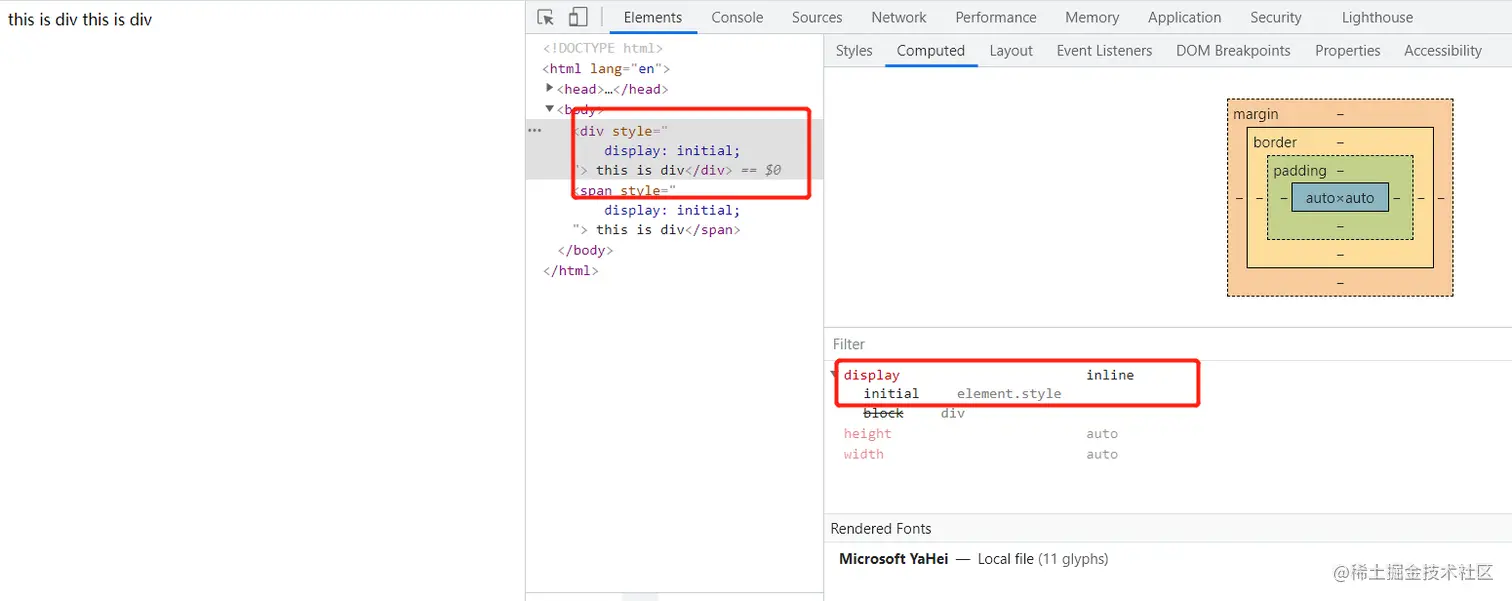Open the Layout sidebar tab
This screenshot has height=601, width=1512.
tap(1011, 50)
